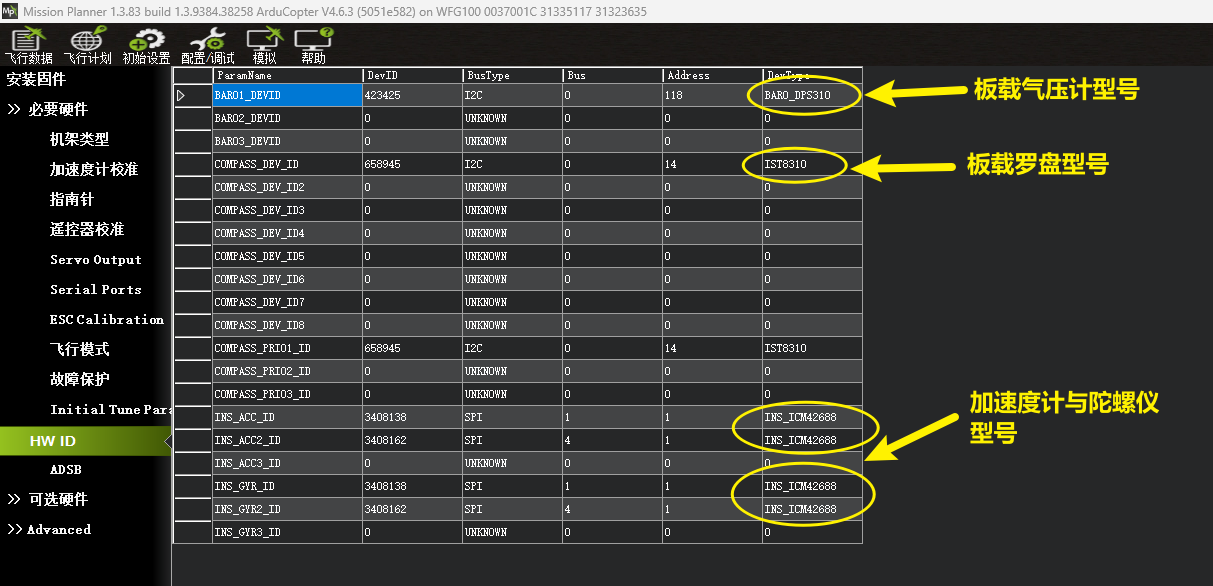The height and width of the screenshot is (586, 1213).
Task: Sort by ParamName column header
Action: tap(287, 75)
